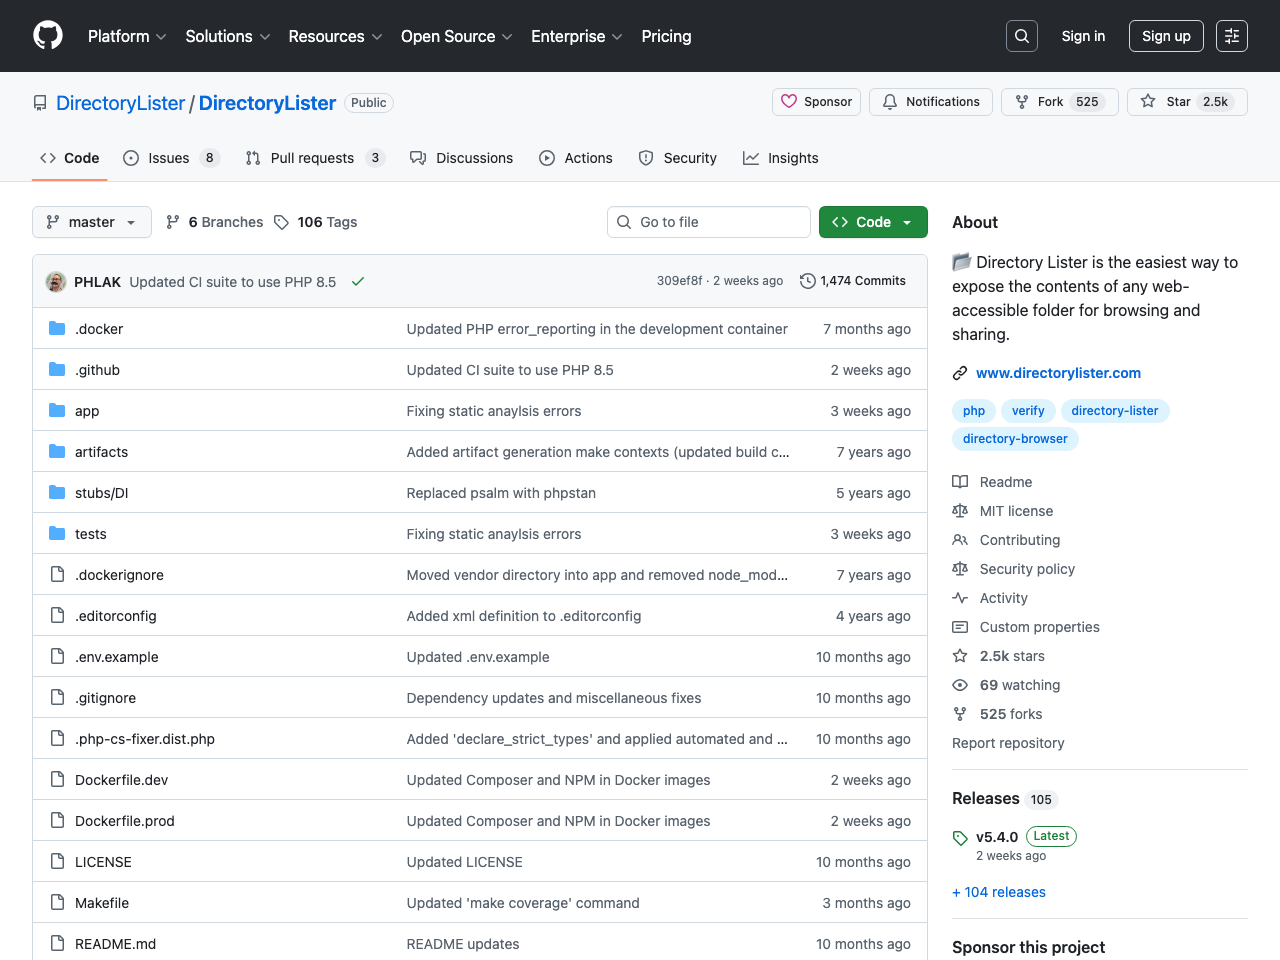
Task: Click the GitHub logo home icon
Action: pyautogui.click(x=47, y=35)
